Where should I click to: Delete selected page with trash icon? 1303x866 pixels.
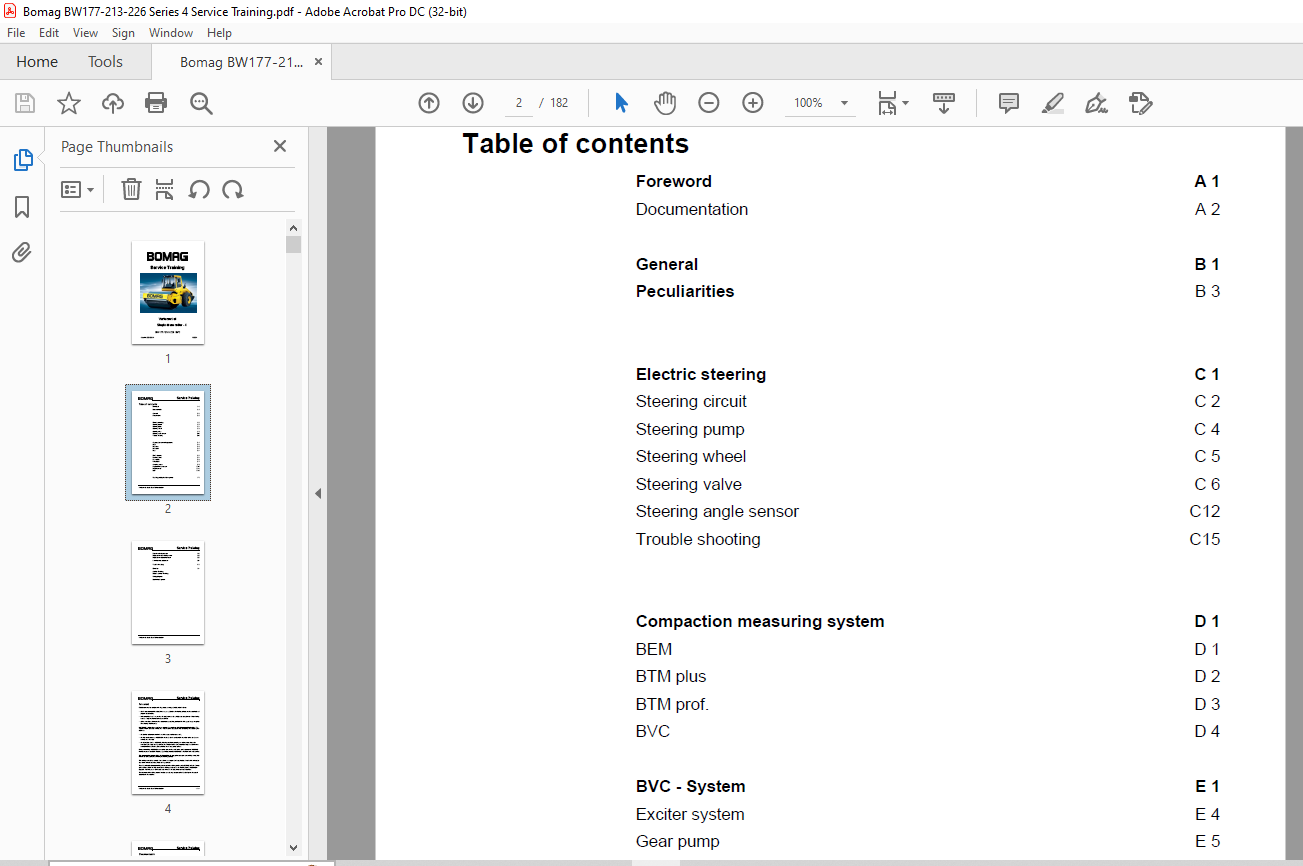tap(131, 189)
